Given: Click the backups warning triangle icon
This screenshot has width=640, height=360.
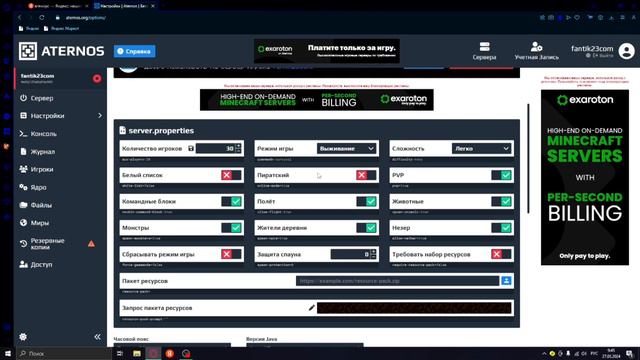Looking at the screenshot, I should coord(91,244).
